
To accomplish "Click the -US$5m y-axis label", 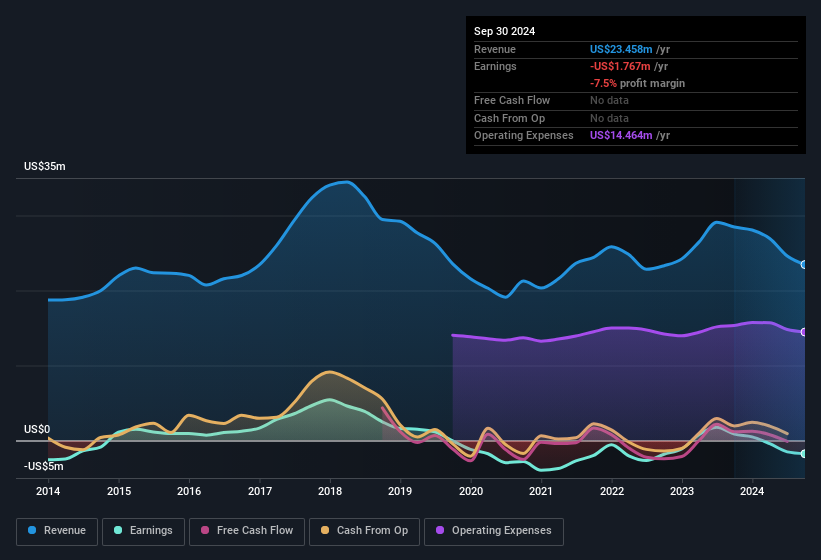I will tap(43, 466).
